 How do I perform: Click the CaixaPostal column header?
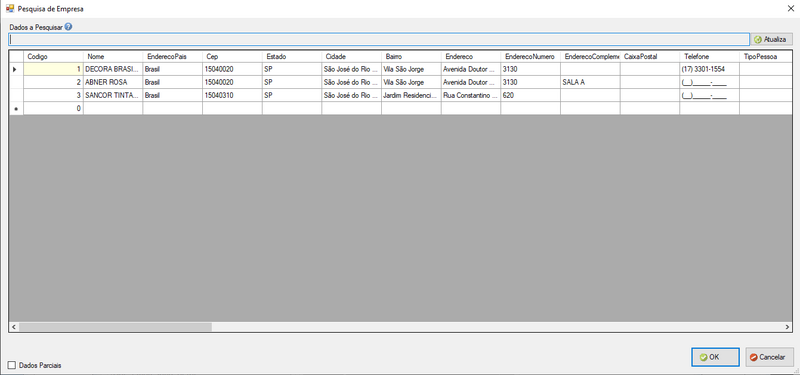[x=650, y=57]
